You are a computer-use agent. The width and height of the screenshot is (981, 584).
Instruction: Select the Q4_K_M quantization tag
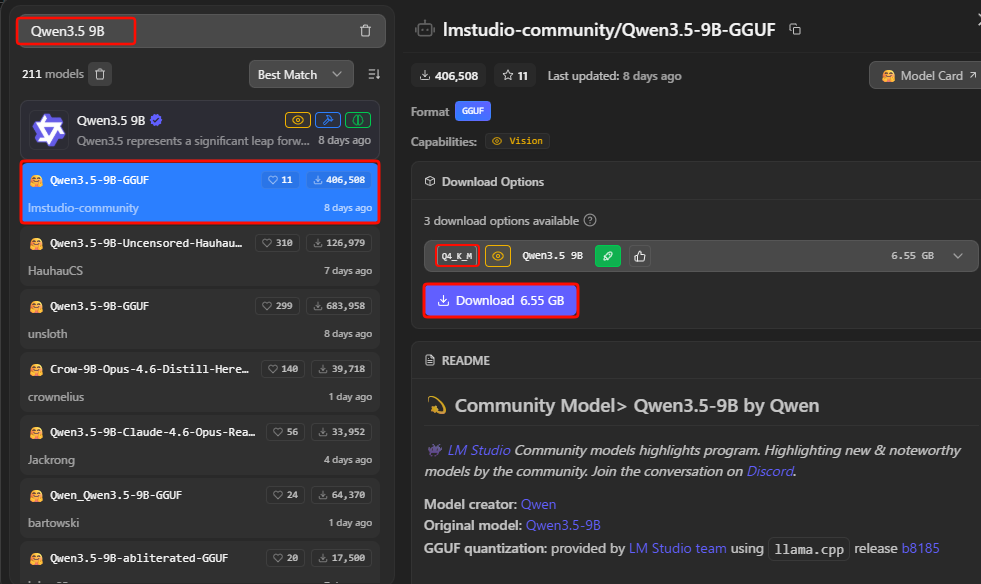tap(456, 256)
